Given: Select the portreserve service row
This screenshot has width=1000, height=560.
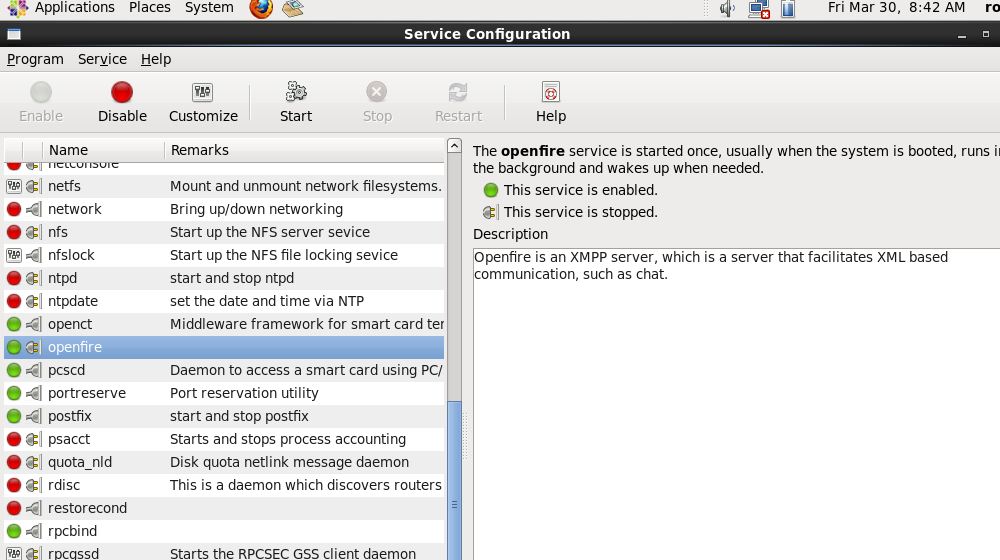Looking at the screenshot, I should [x=224, y=393].
